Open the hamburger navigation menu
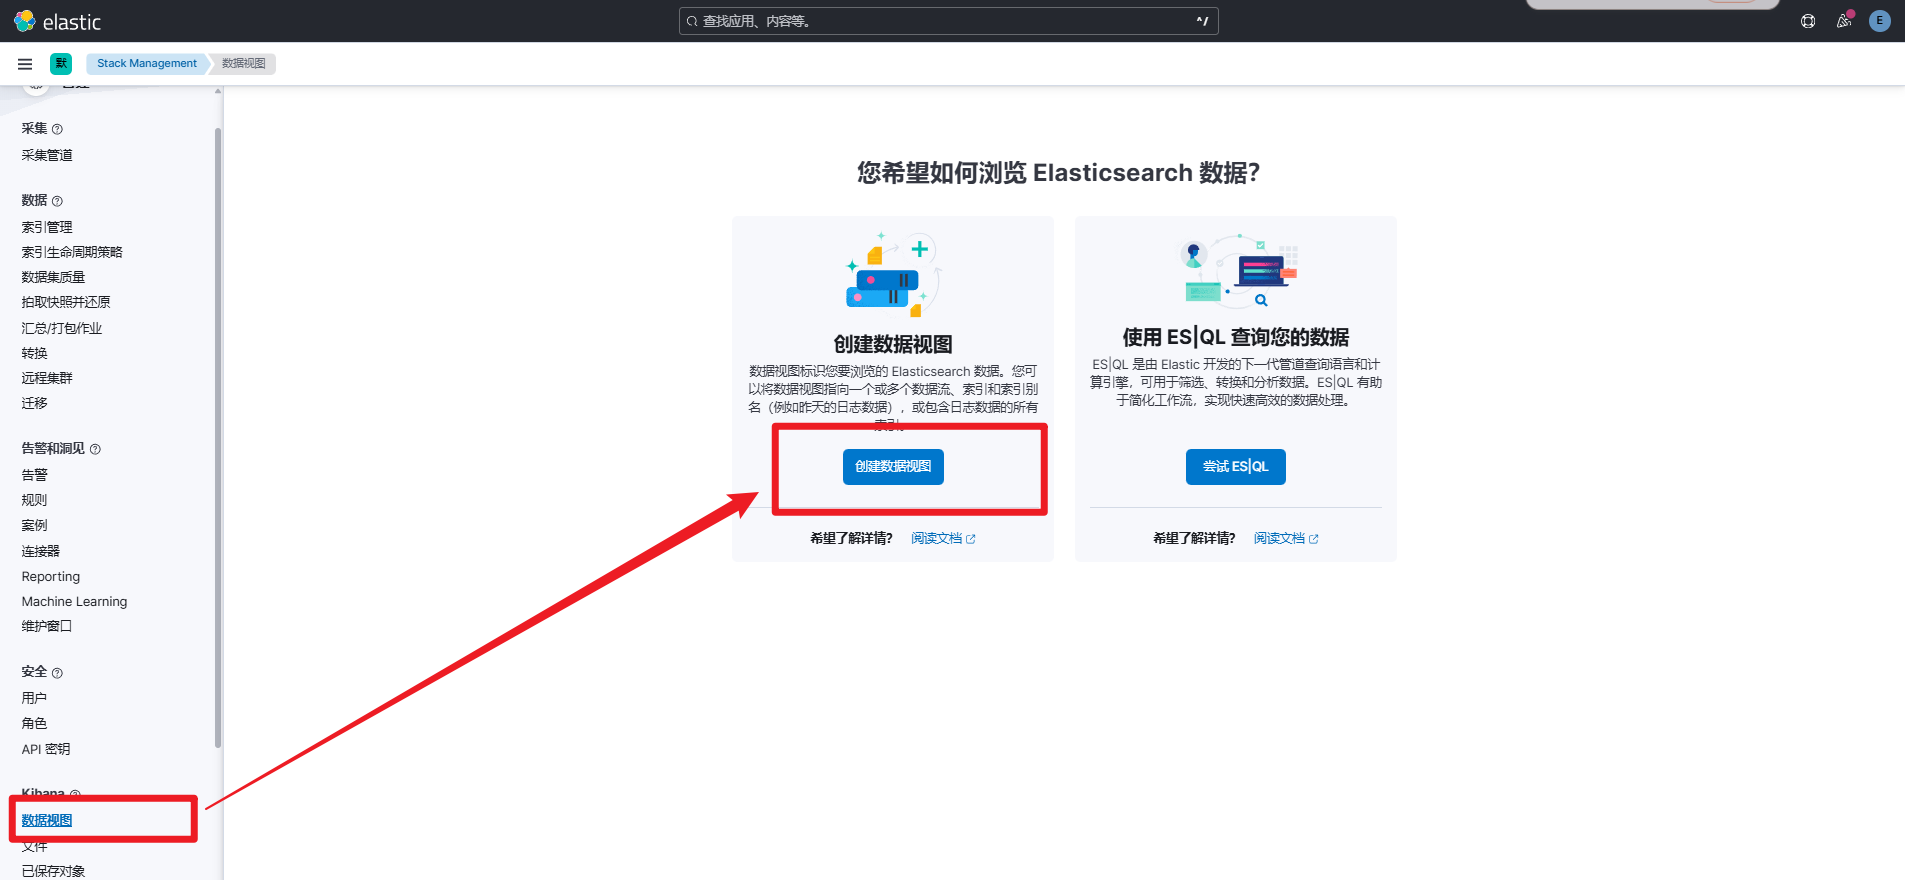Screen dimensions: 1905x880 point(25,64)
